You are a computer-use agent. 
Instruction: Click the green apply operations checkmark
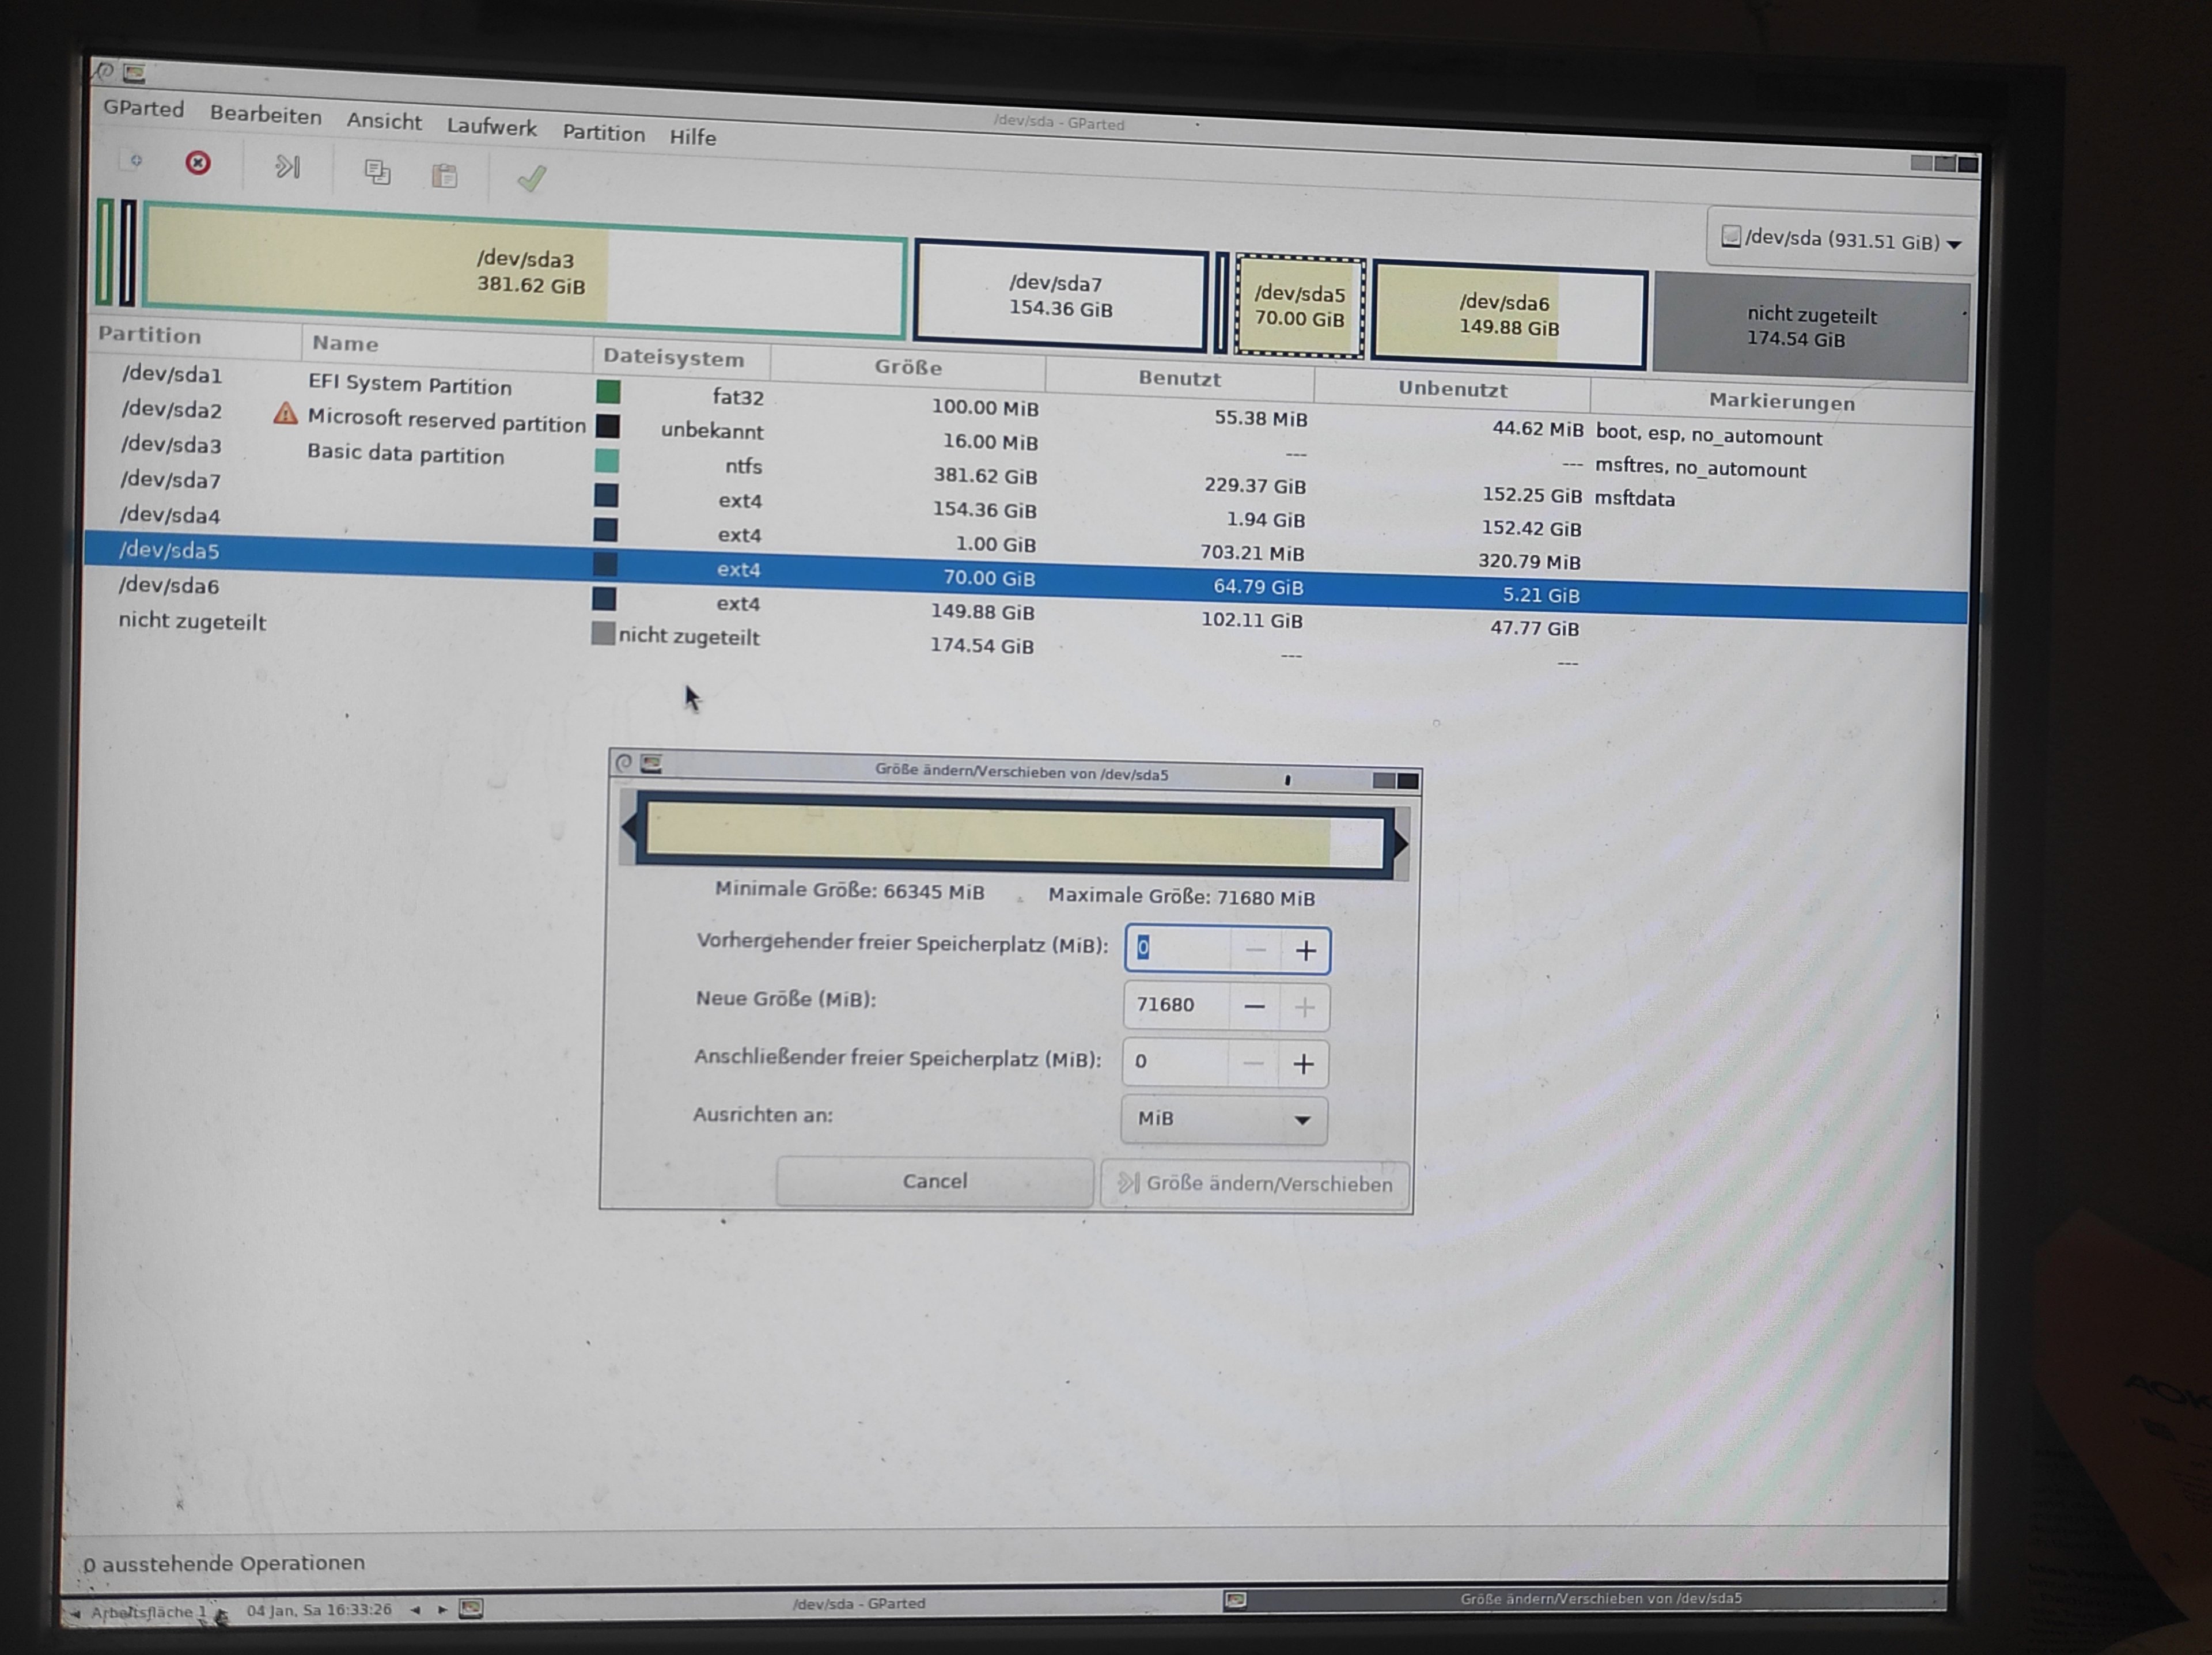pos(531,179)
